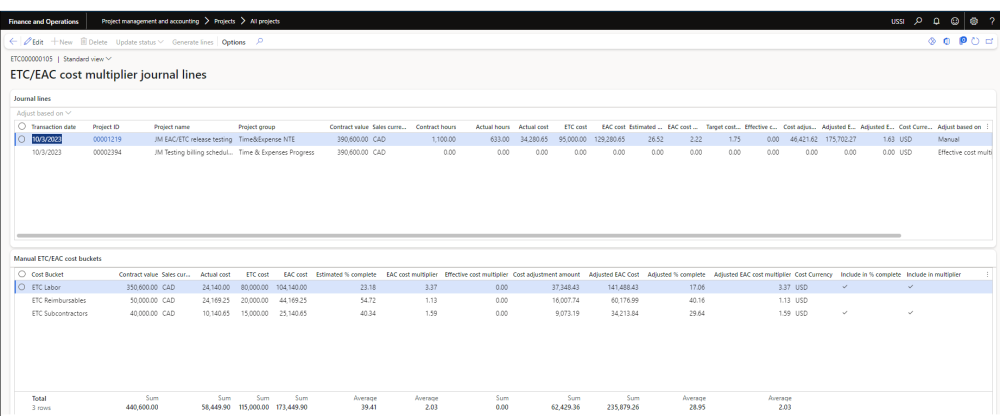1000x416 pixels.
Task: Select the ETC Labor cost bucket row
Action: (x=22, y=286)
